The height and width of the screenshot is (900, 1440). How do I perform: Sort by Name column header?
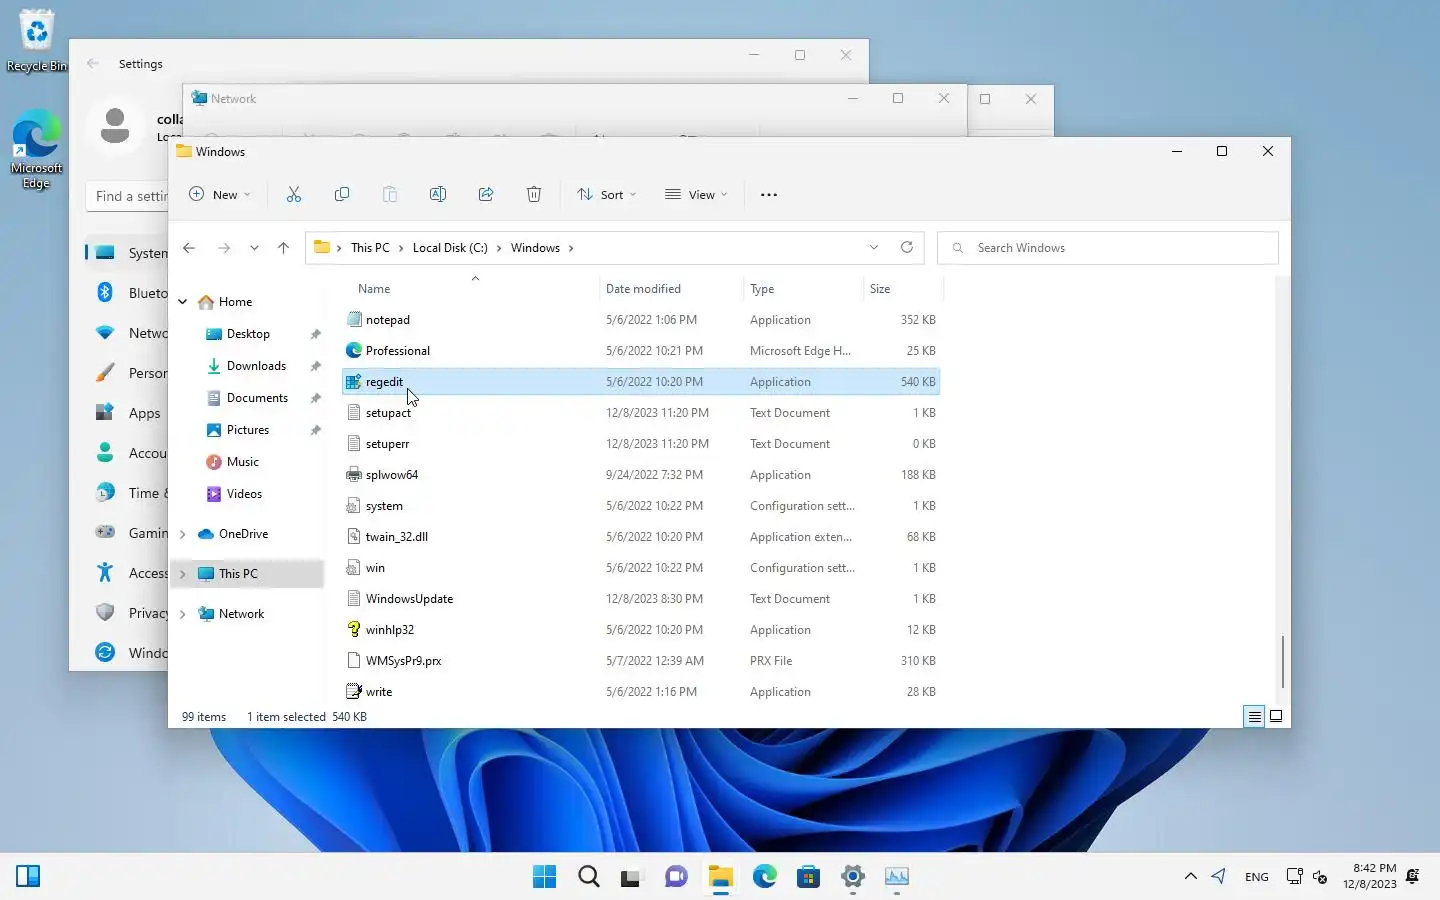[374, 289]
